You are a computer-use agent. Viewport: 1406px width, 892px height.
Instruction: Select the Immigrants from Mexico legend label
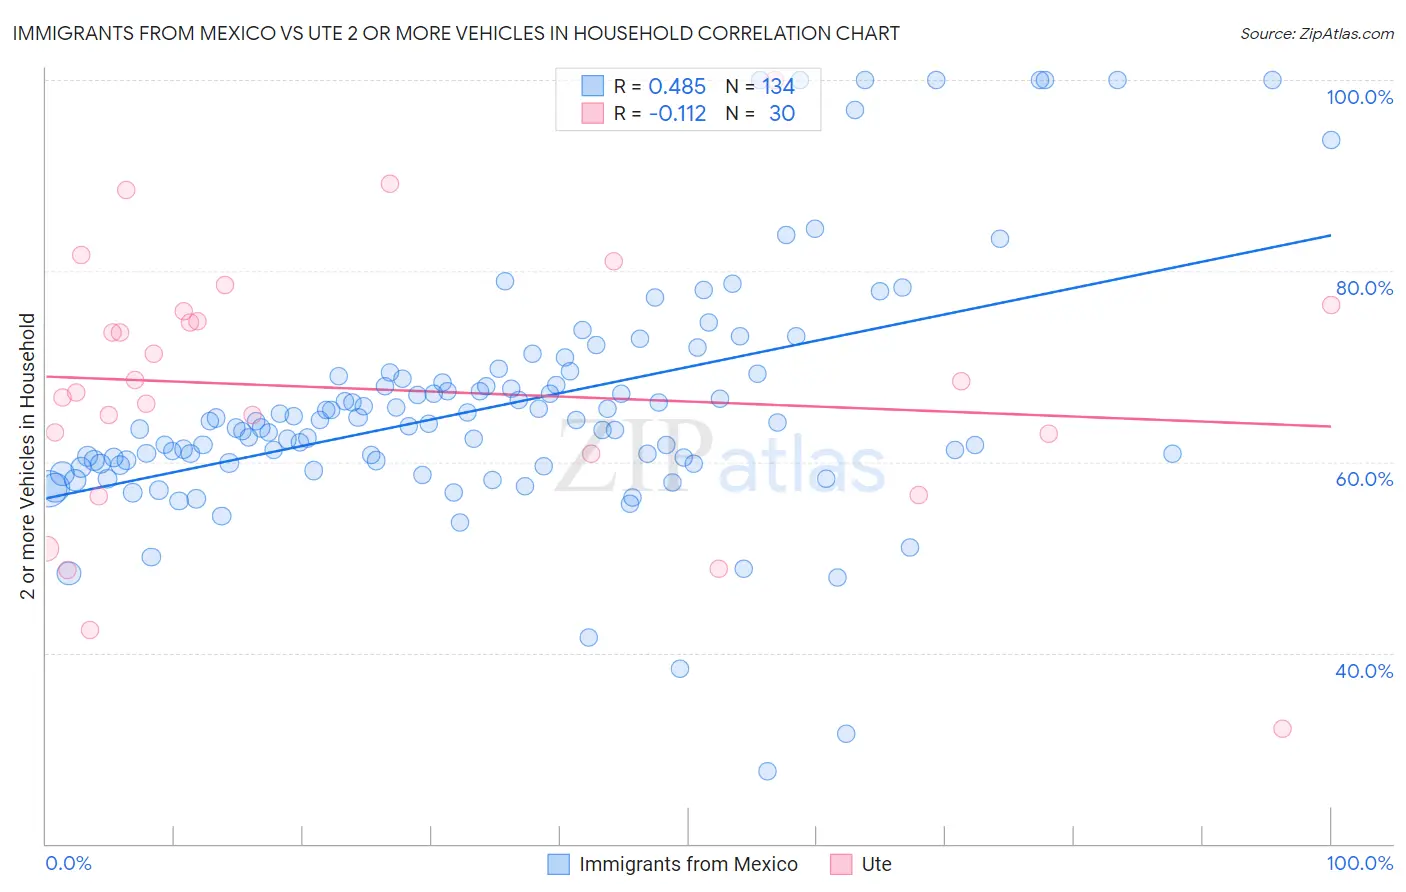point(688,864)
